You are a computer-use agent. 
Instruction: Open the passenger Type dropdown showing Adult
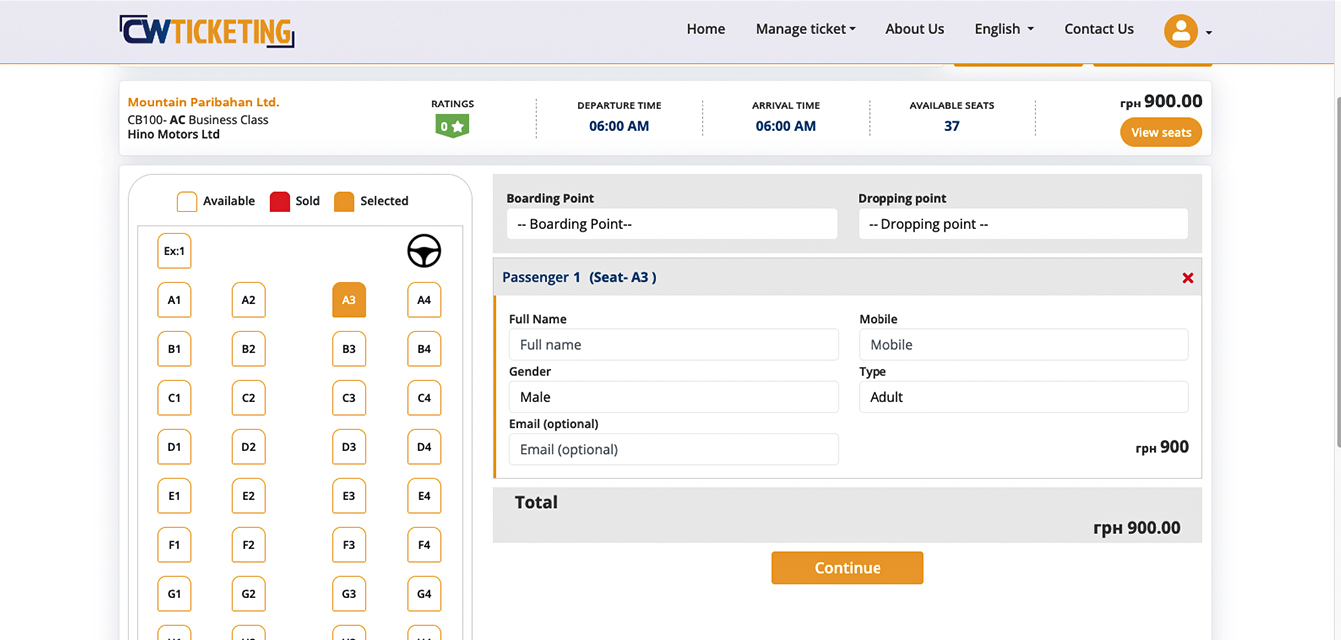[x=1022, y=396]
